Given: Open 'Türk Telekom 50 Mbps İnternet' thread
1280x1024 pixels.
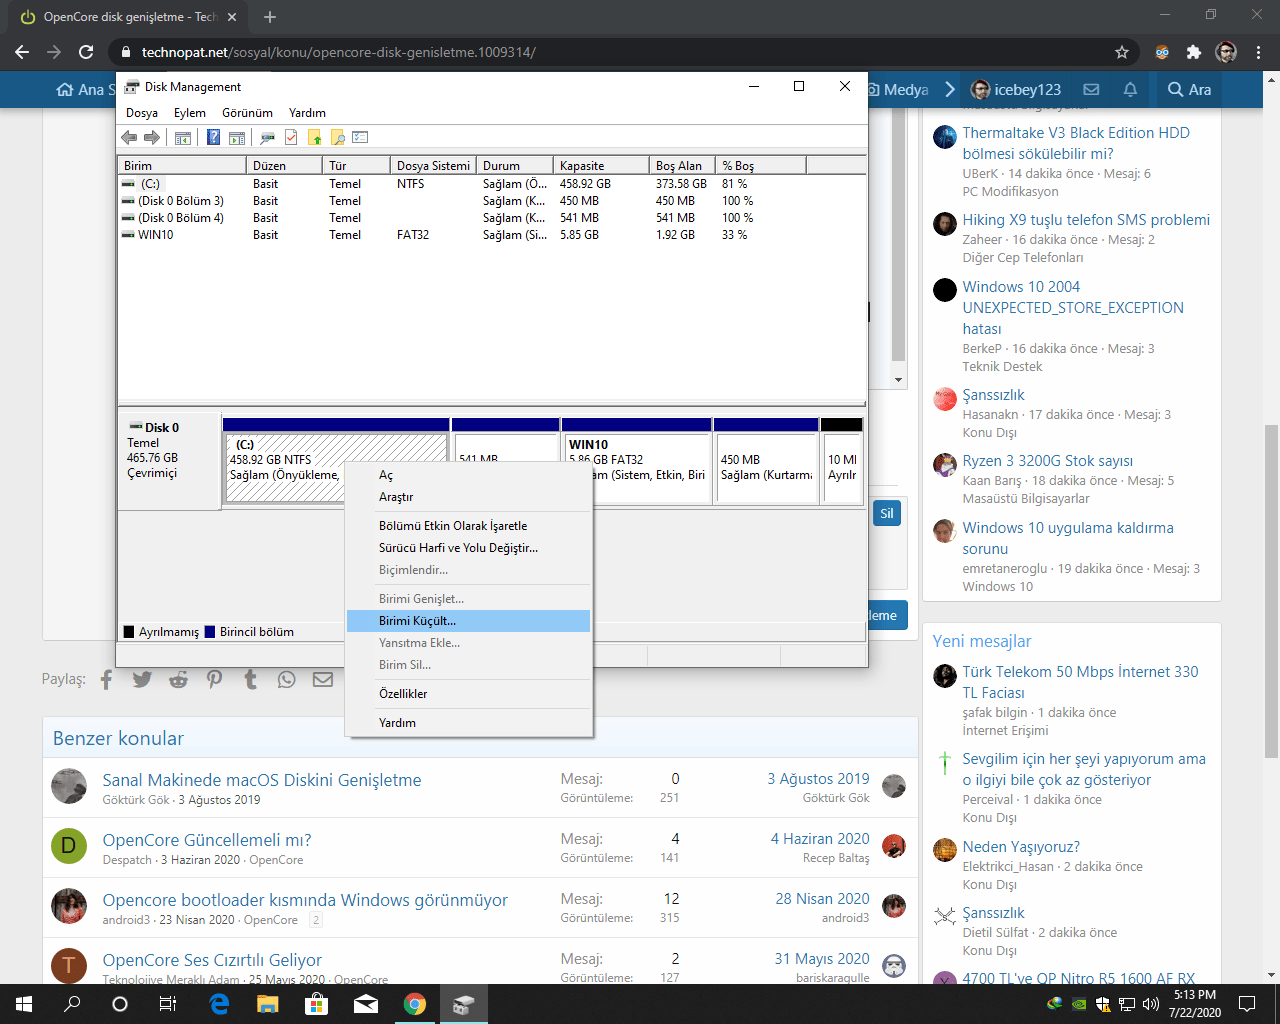Looking at the screenshot, I should (x=1080, y=682).
